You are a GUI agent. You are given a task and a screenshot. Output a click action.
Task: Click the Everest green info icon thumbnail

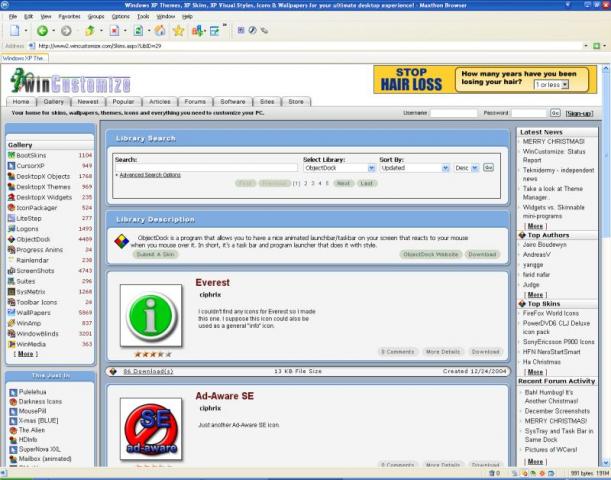coord(151,315)
